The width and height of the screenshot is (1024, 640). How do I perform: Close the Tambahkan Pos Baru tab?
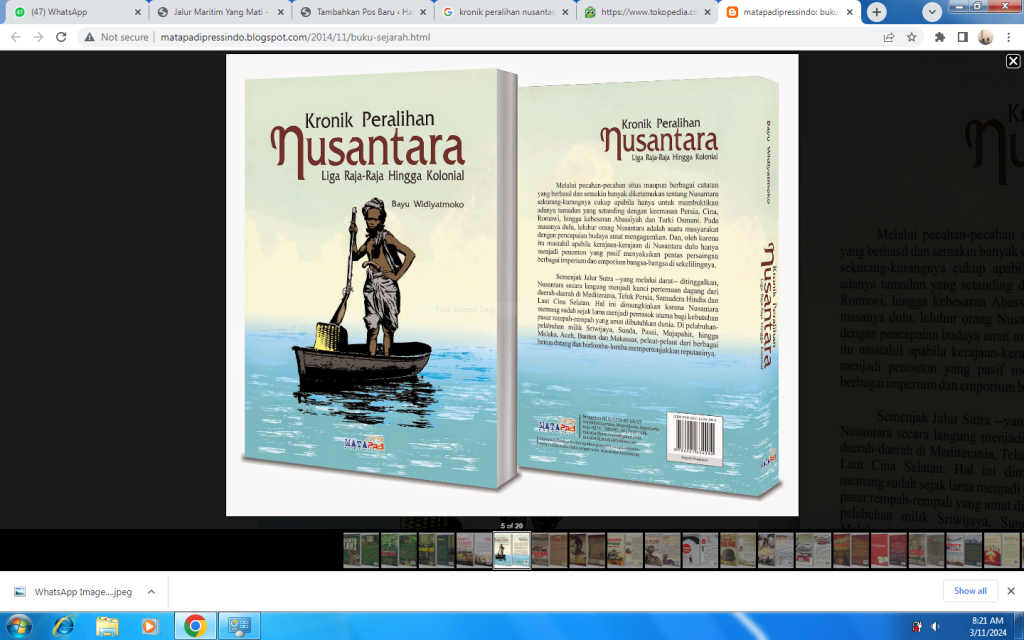coord(423,12)
